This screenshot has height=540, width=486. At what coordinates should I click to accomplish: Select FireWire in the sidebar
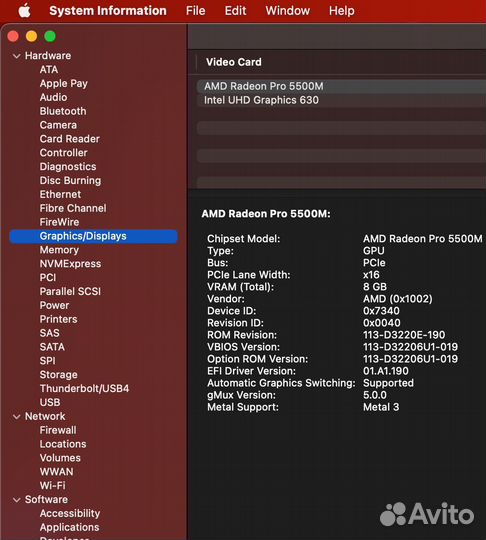[59, 222]
